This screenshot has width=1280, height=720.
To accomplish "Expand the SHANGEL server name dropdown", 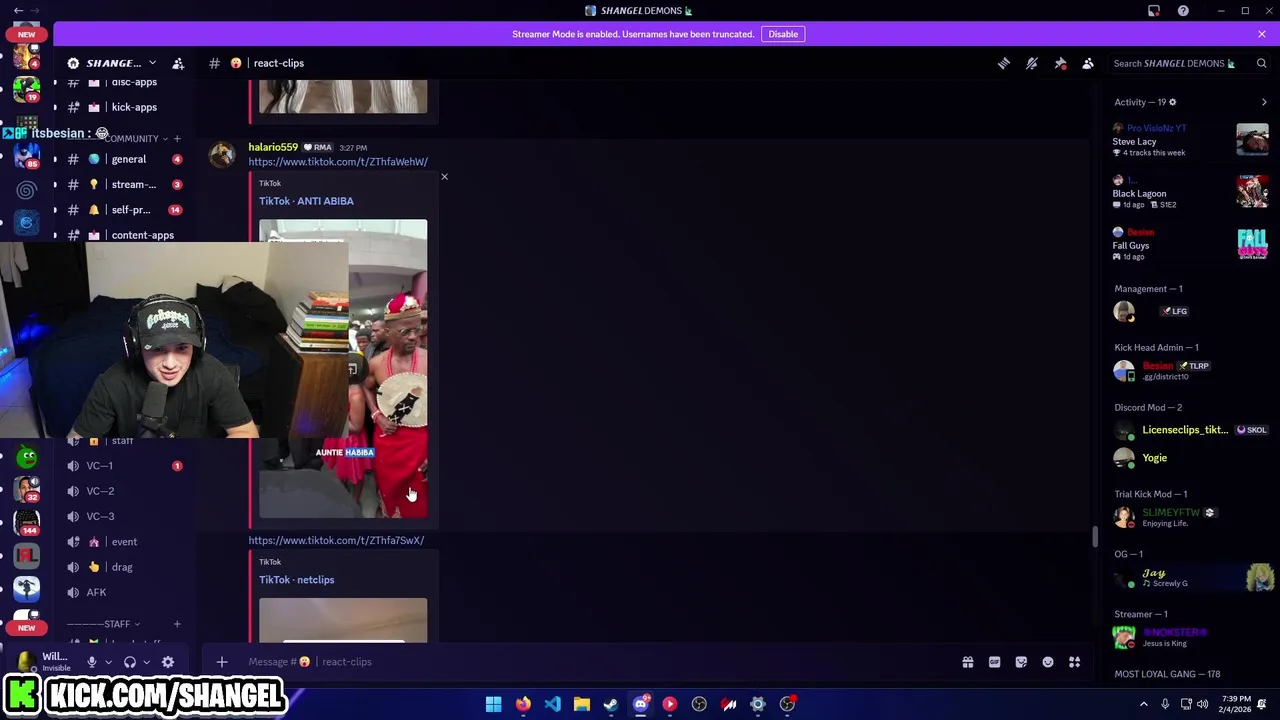I will pos(152,63).
